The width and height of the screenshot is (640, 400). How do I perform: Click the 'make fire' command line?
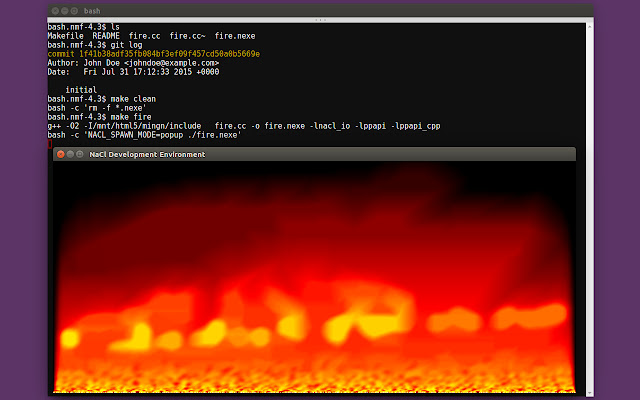(99, 117)
